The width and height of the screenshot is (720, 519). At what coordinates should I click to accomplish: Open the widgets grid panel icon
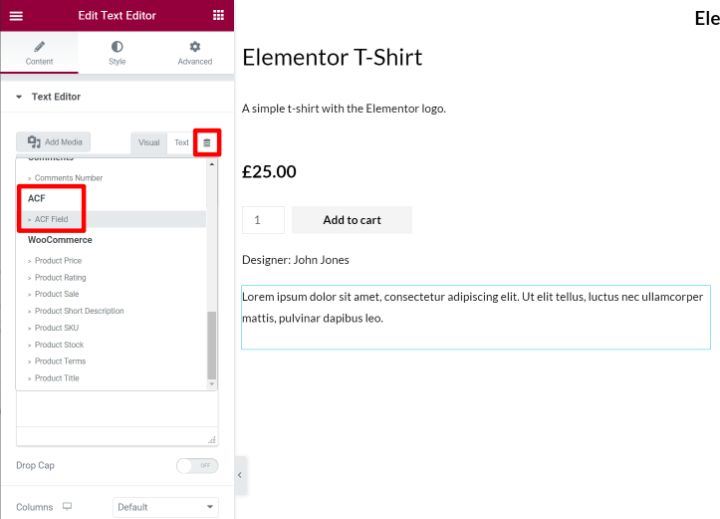[x=218, y=15]
